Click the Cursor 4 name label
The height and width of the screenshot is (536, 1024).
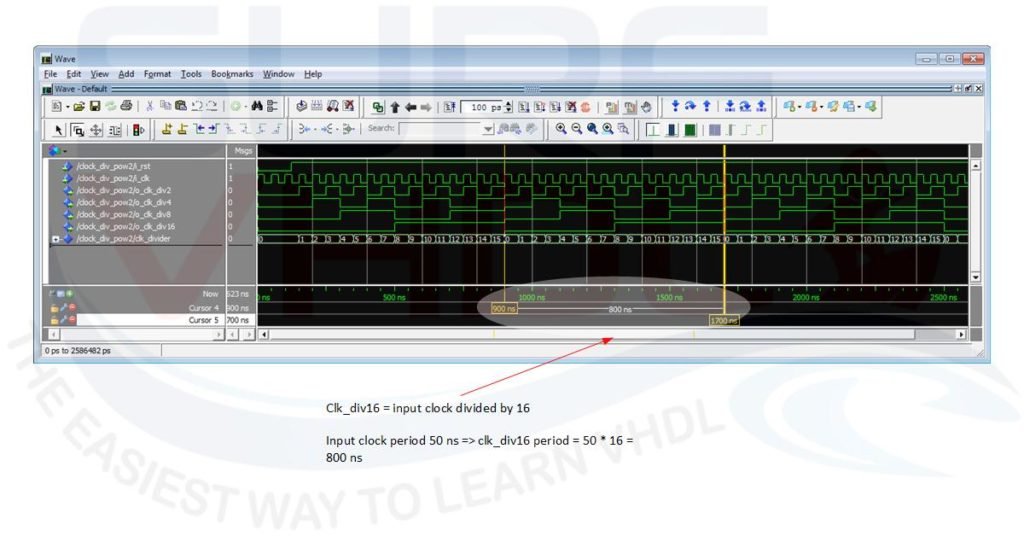204,307
